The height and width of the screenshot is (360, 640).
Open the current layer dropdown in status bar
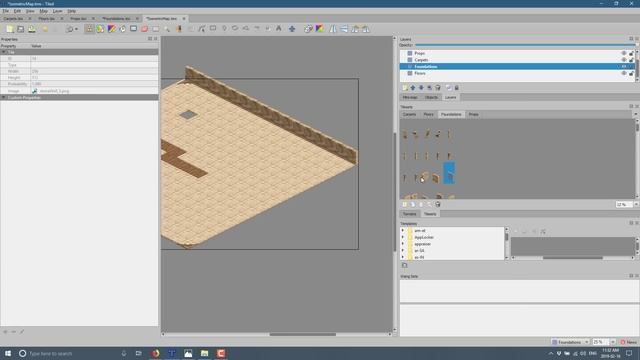[x=571, y=342]
